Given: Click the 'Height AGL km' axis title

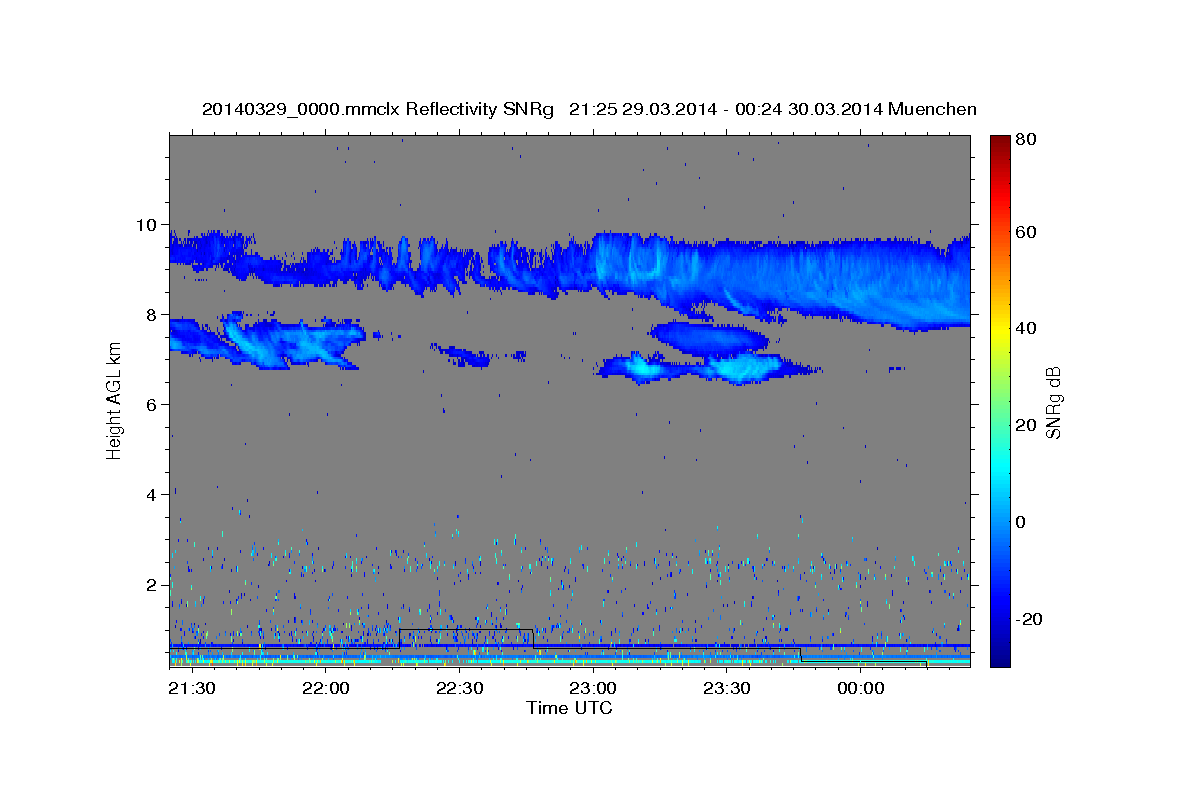Looking at the screenshot, I should (x=114, y=402).
